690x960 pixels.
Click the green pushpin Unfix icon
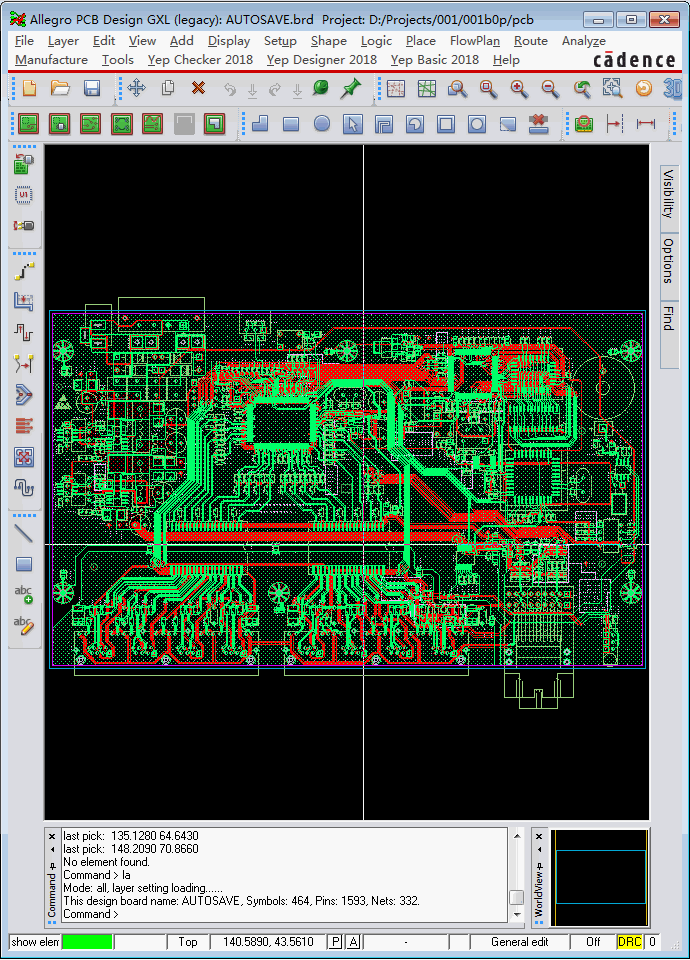point(351,88)
